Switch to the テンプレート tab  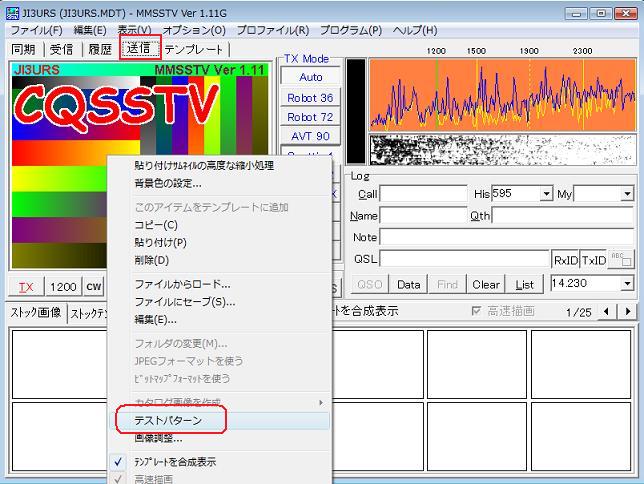(194, 49)
